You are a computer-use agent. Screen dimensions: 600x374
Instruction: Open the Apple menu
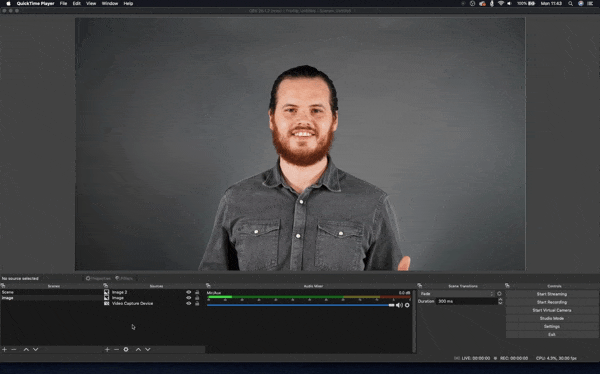pyautogui.click(x=8, y=3)
